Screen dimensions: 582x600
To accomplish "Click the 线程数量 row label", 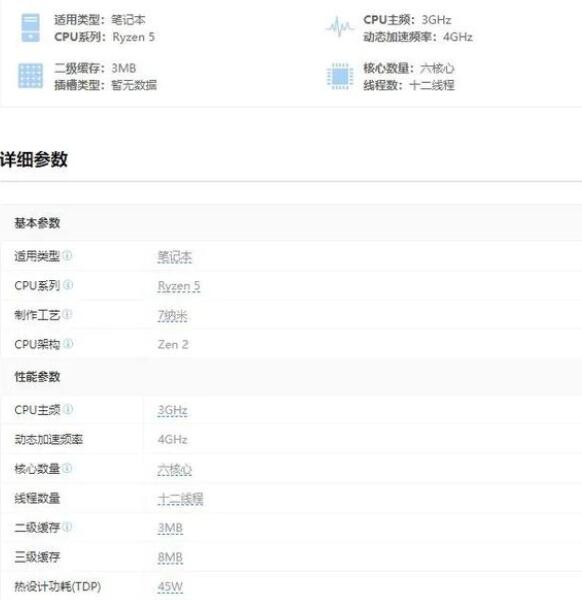I will [x=37, y=498].
